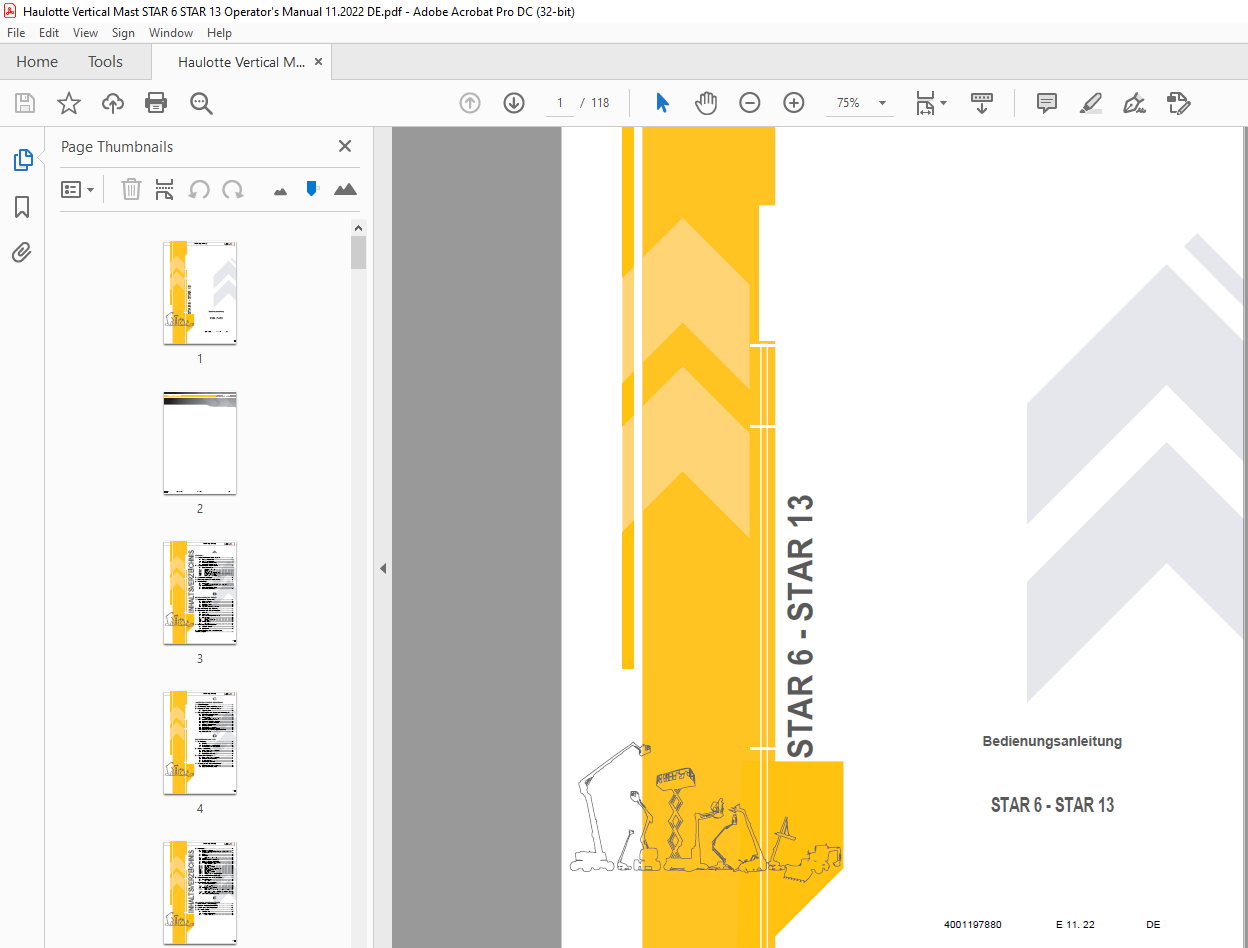Open Page Thumbnails sidebar icon
This screenshot has height=948, width=1248.
(x=22, y=160)
